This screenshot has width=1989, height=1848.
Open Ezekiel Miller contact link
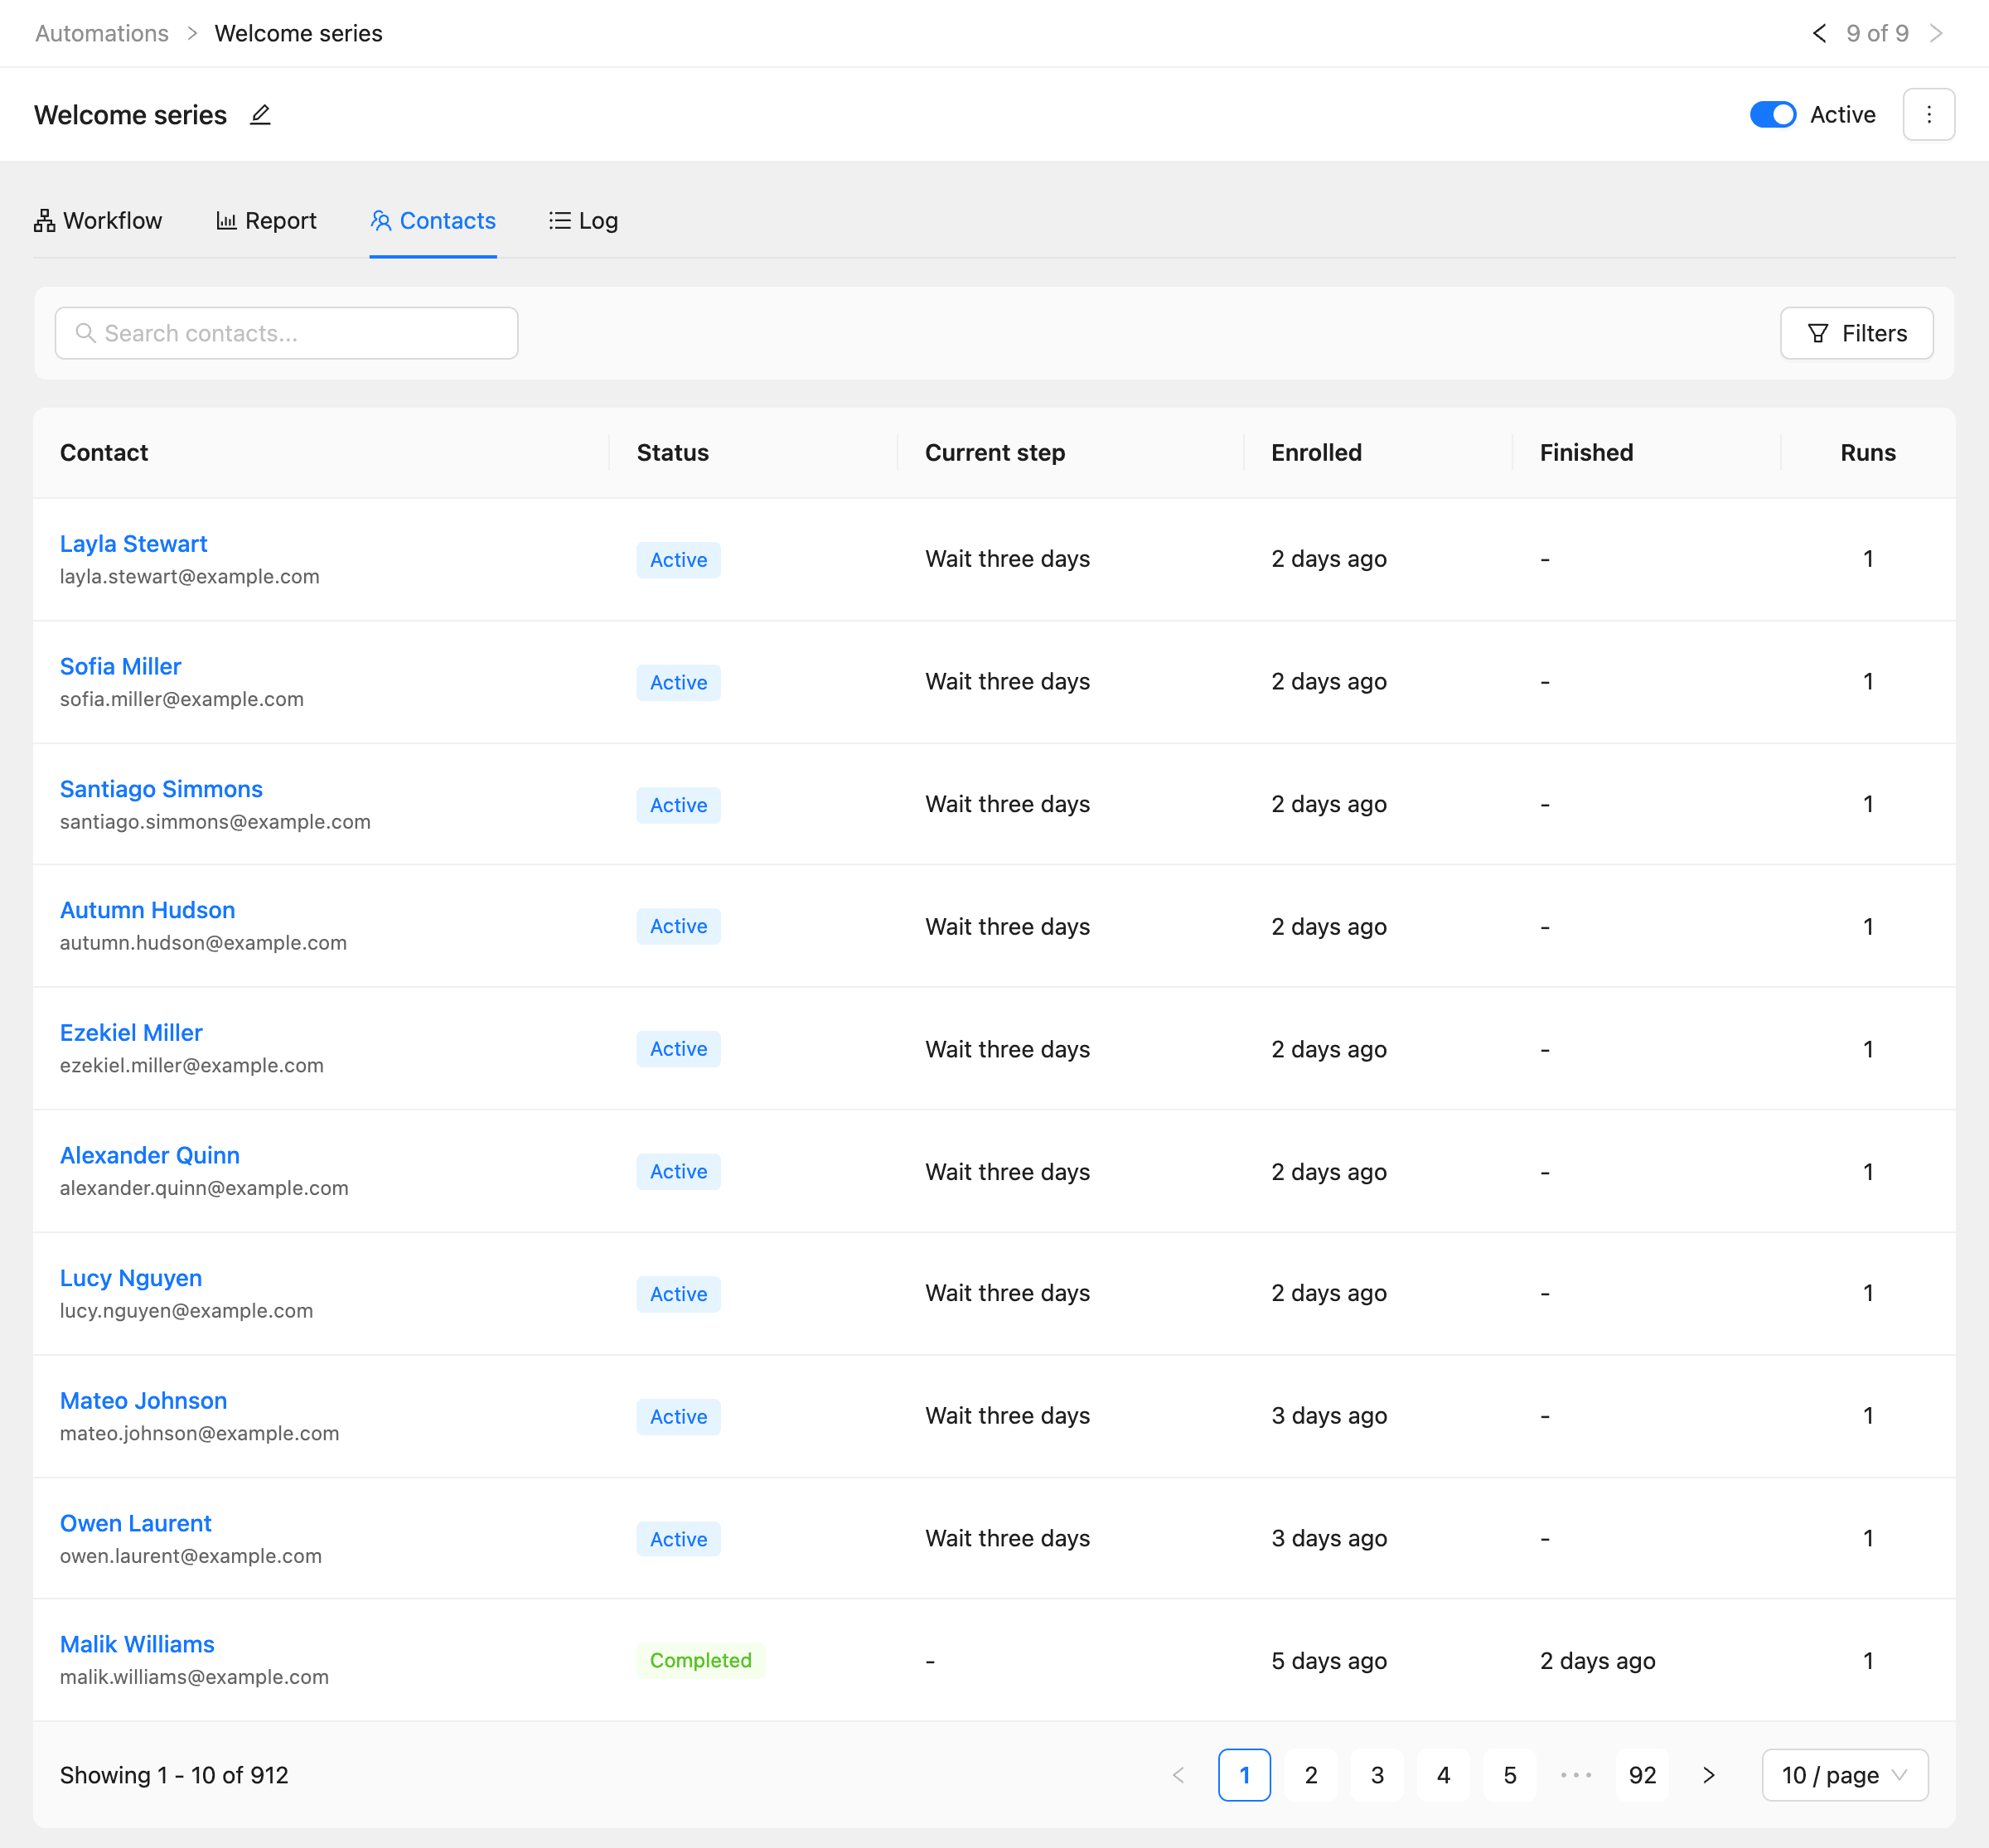[131, 1033]
